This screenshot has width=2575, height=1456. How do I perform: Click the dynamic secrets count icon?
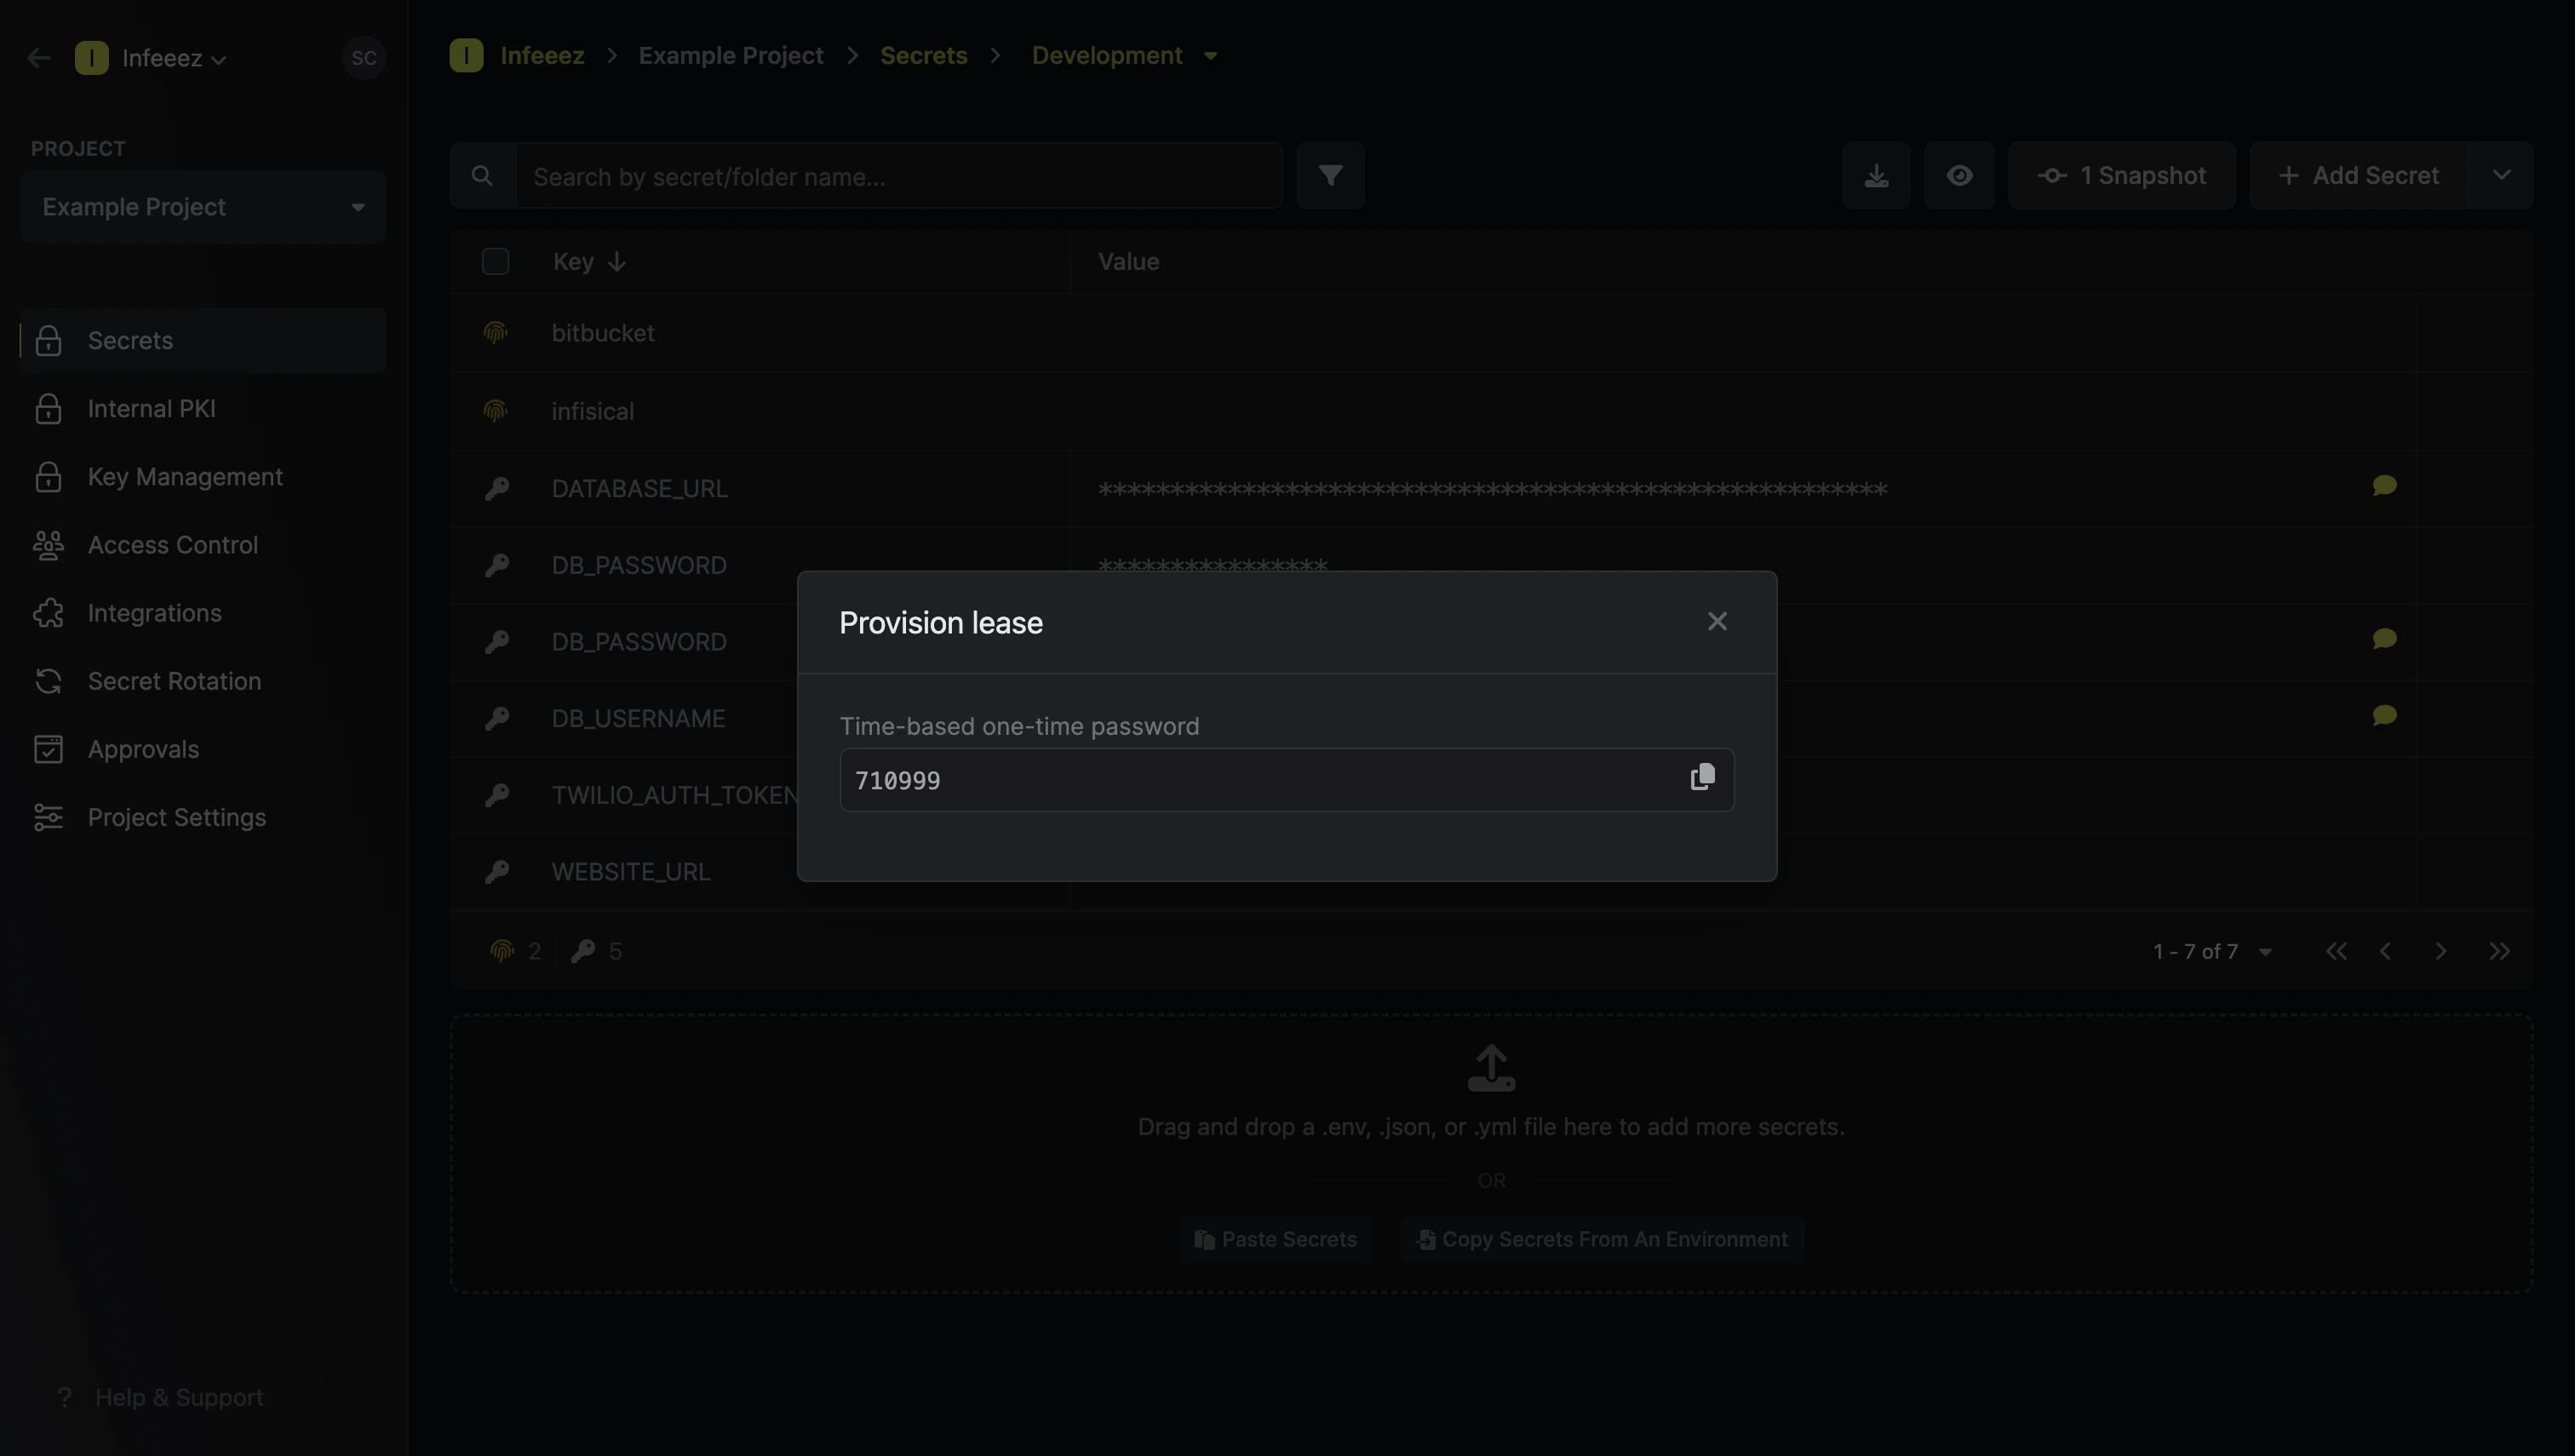pos(502,951)
